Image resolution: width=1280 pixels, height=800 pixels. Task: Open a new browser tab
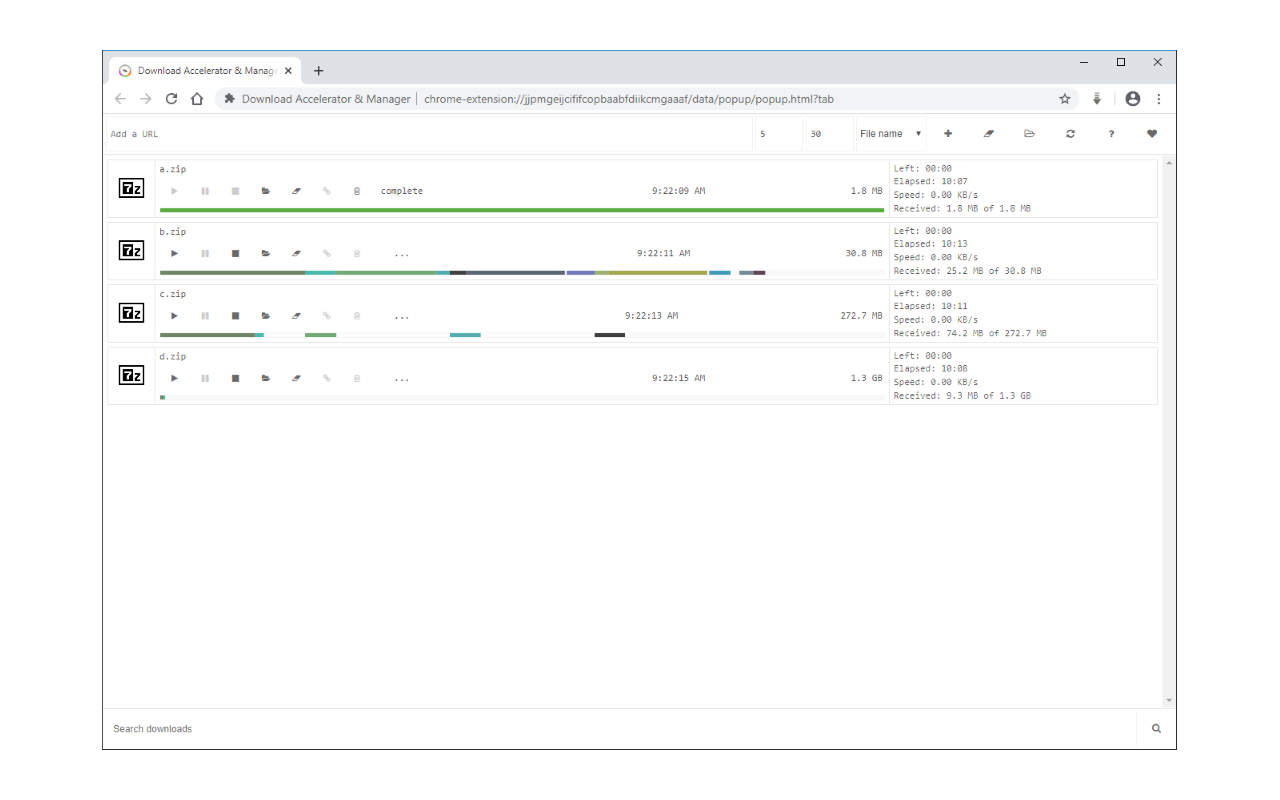(319, 71)
